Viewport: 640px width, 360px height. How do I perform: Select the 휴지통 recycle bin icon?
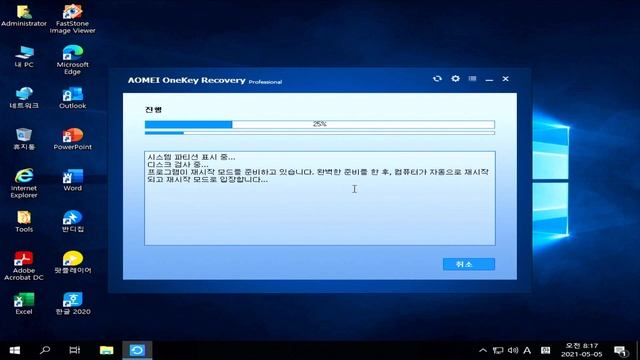24,139
